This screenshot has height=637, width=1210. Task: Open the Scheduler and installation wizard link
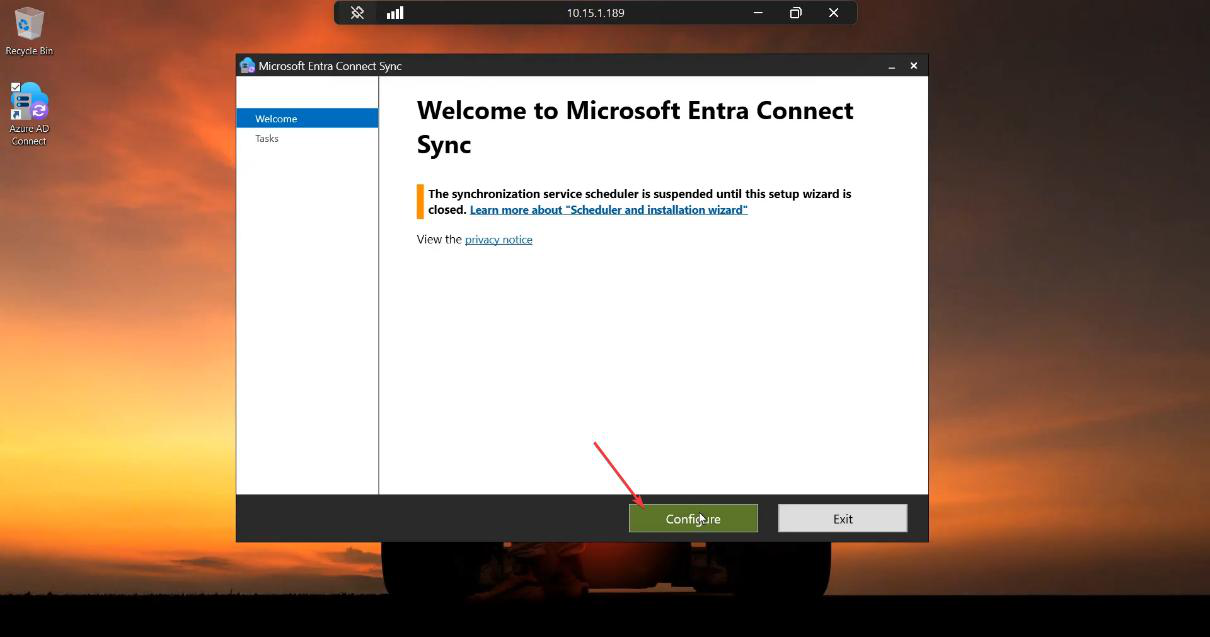point(608,210)
